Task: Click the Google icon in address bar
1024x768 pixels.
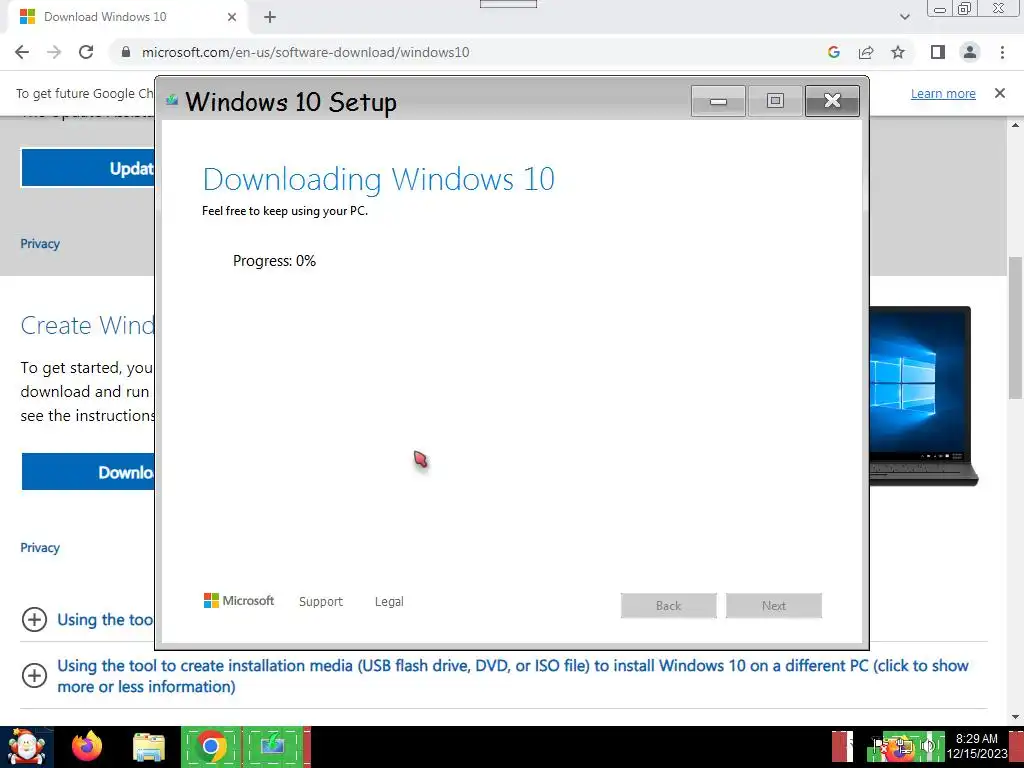Action: tap(833, 52)
